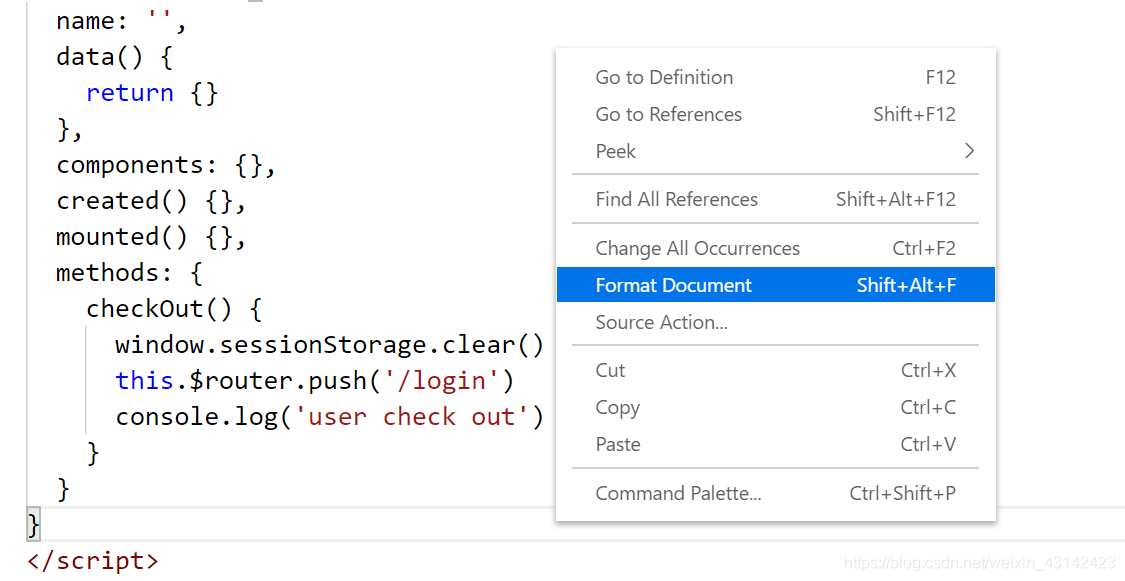Select Copy in the context menu
Image resolution: width=1125 pixels, height=581 pixels.
617,407
